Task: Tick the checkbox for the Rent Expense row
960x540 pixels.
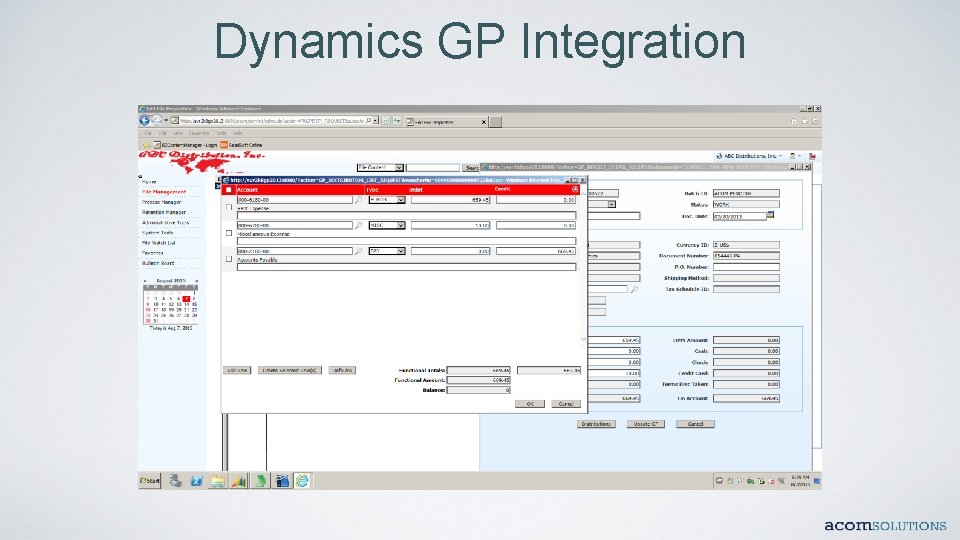Action: 229,208
